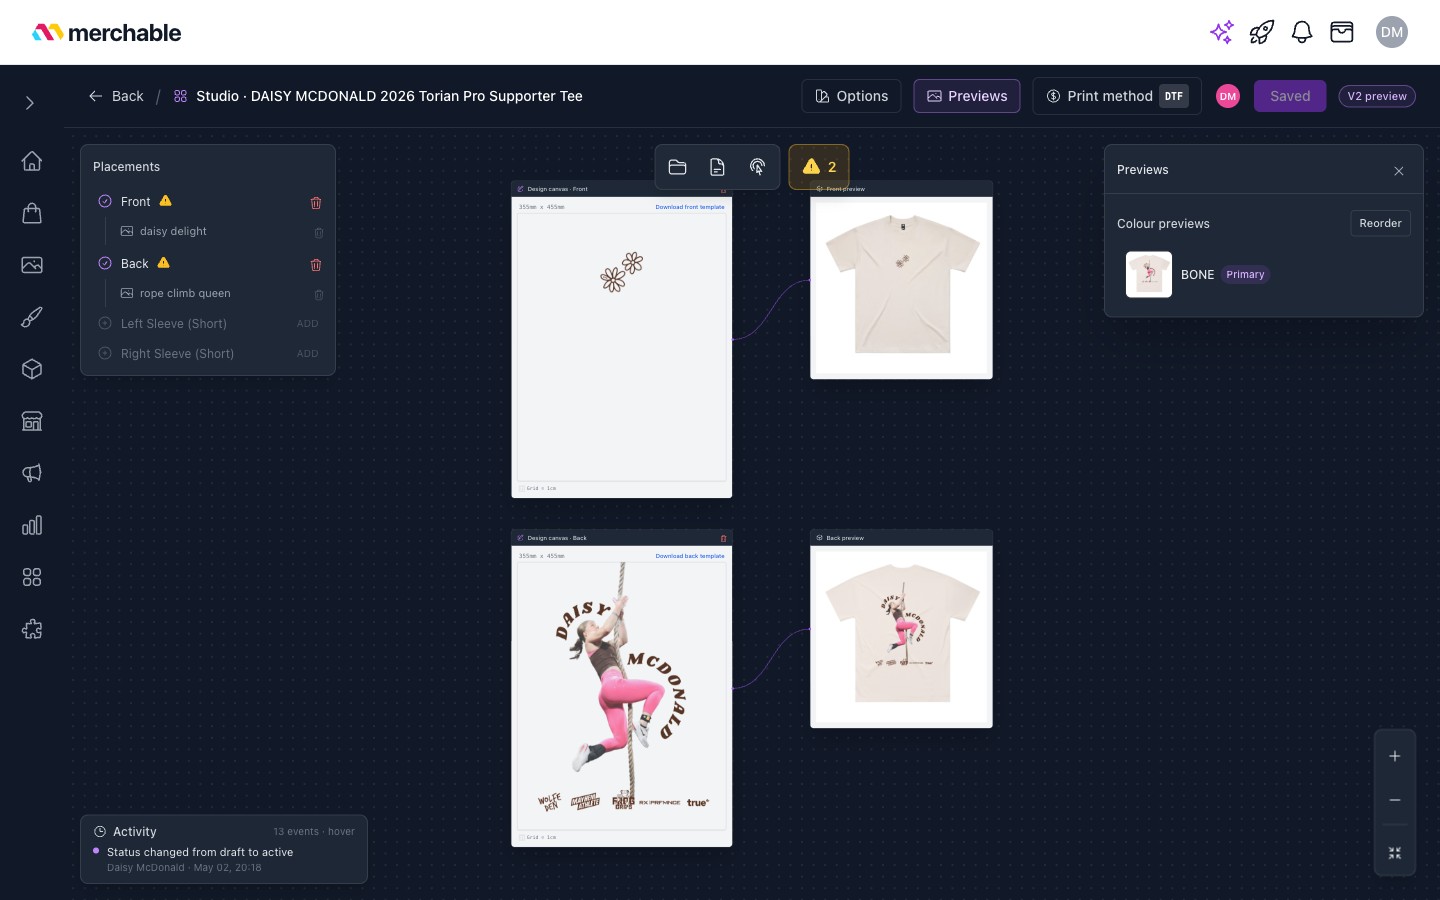
Task: Click the merchable logo
Action: pyautogui.click(x=106, y=32)
